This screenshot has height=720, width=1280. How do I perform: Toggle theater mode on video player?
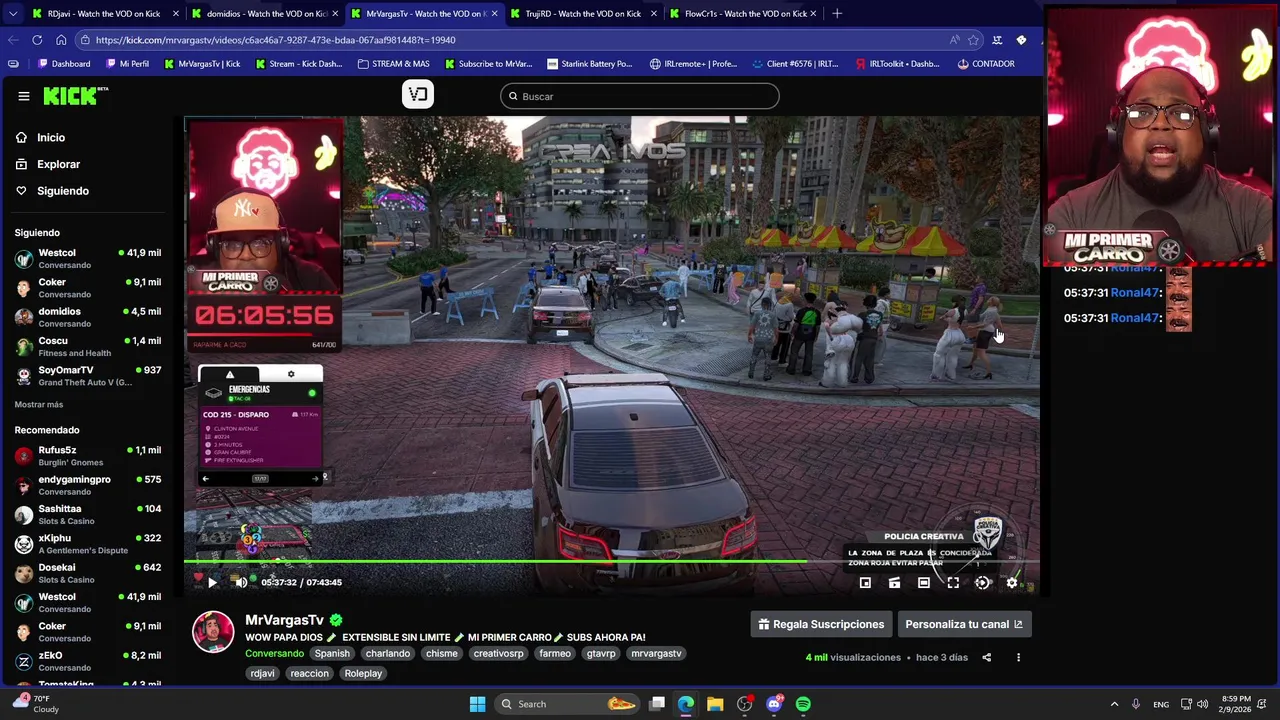[x=924, y=583]
